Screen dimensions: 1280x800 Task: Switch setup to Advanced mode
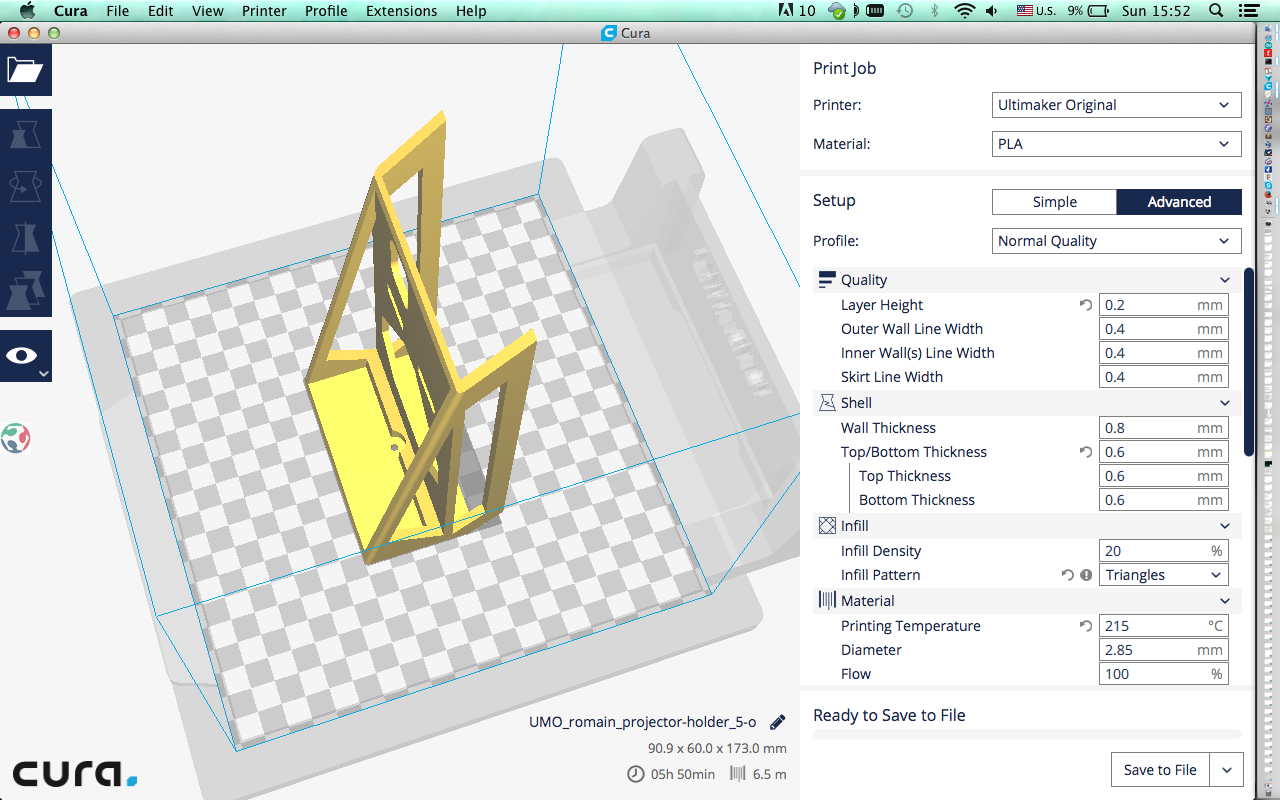(1179, 202)
